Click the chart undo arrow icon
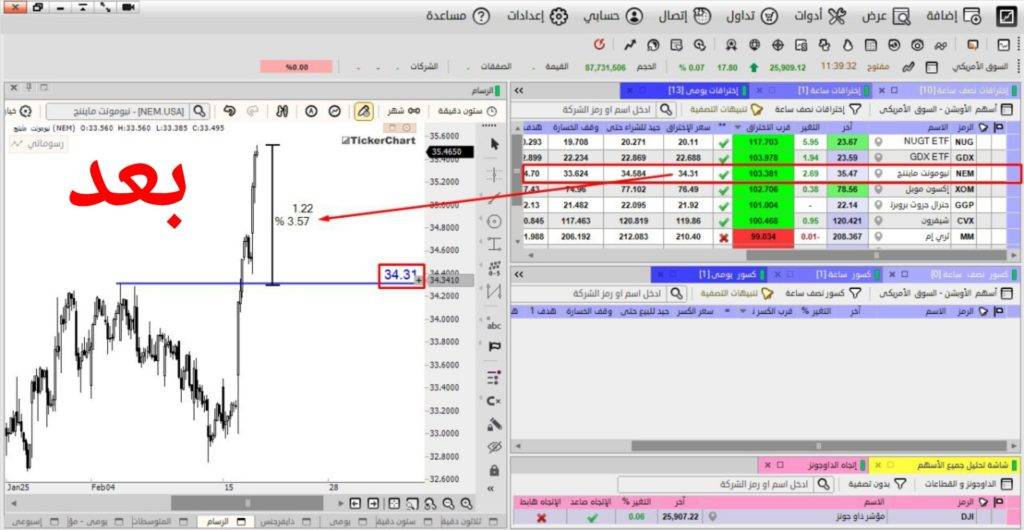The height and width of the screenshot is (530, 1024). click(x=229, y=111)
